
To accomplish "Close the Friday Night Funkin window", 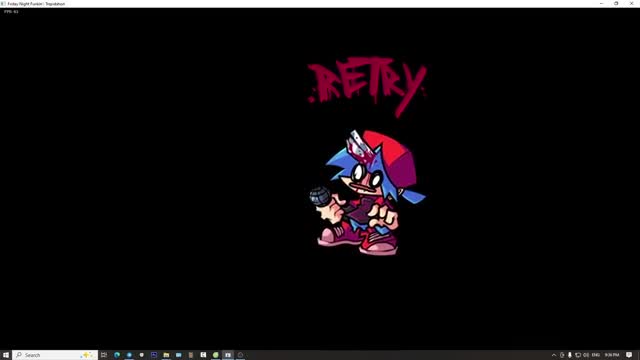I will (x=631, y=4).
